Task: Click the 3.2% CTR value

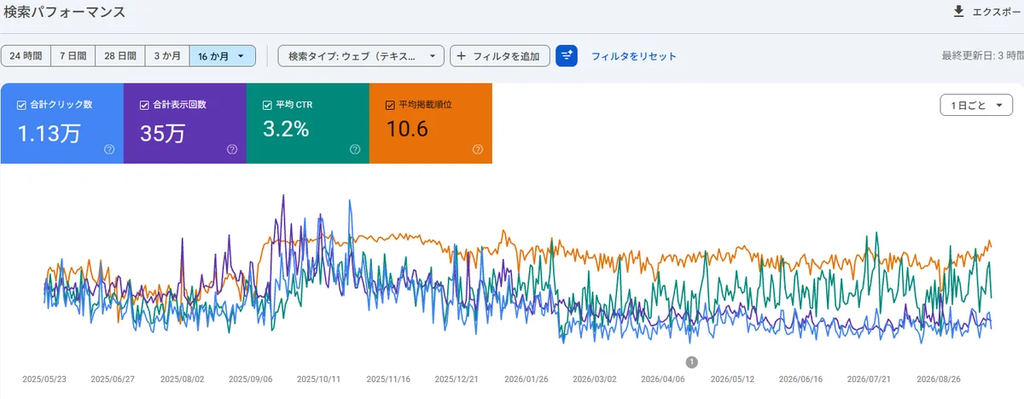Action: (285, 129)
